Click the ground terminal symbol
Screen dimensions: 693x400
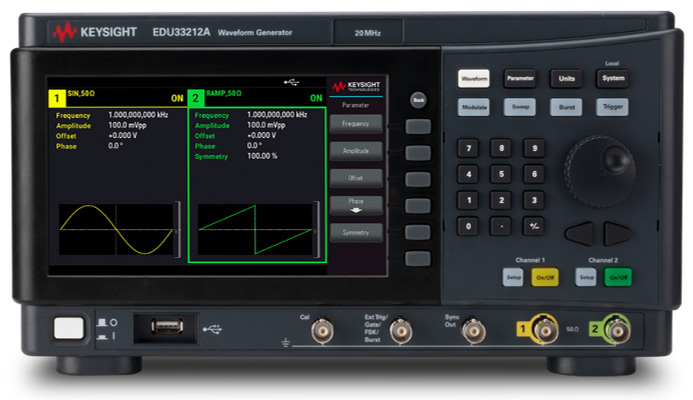[x=286, y=342]
